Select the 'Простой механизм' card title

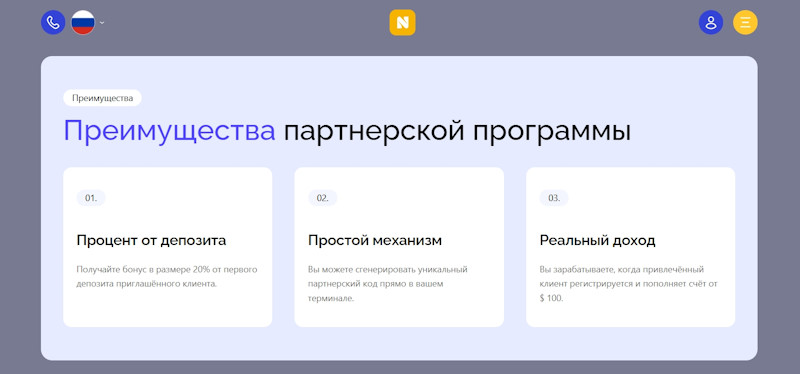click(x=375, y=241)
